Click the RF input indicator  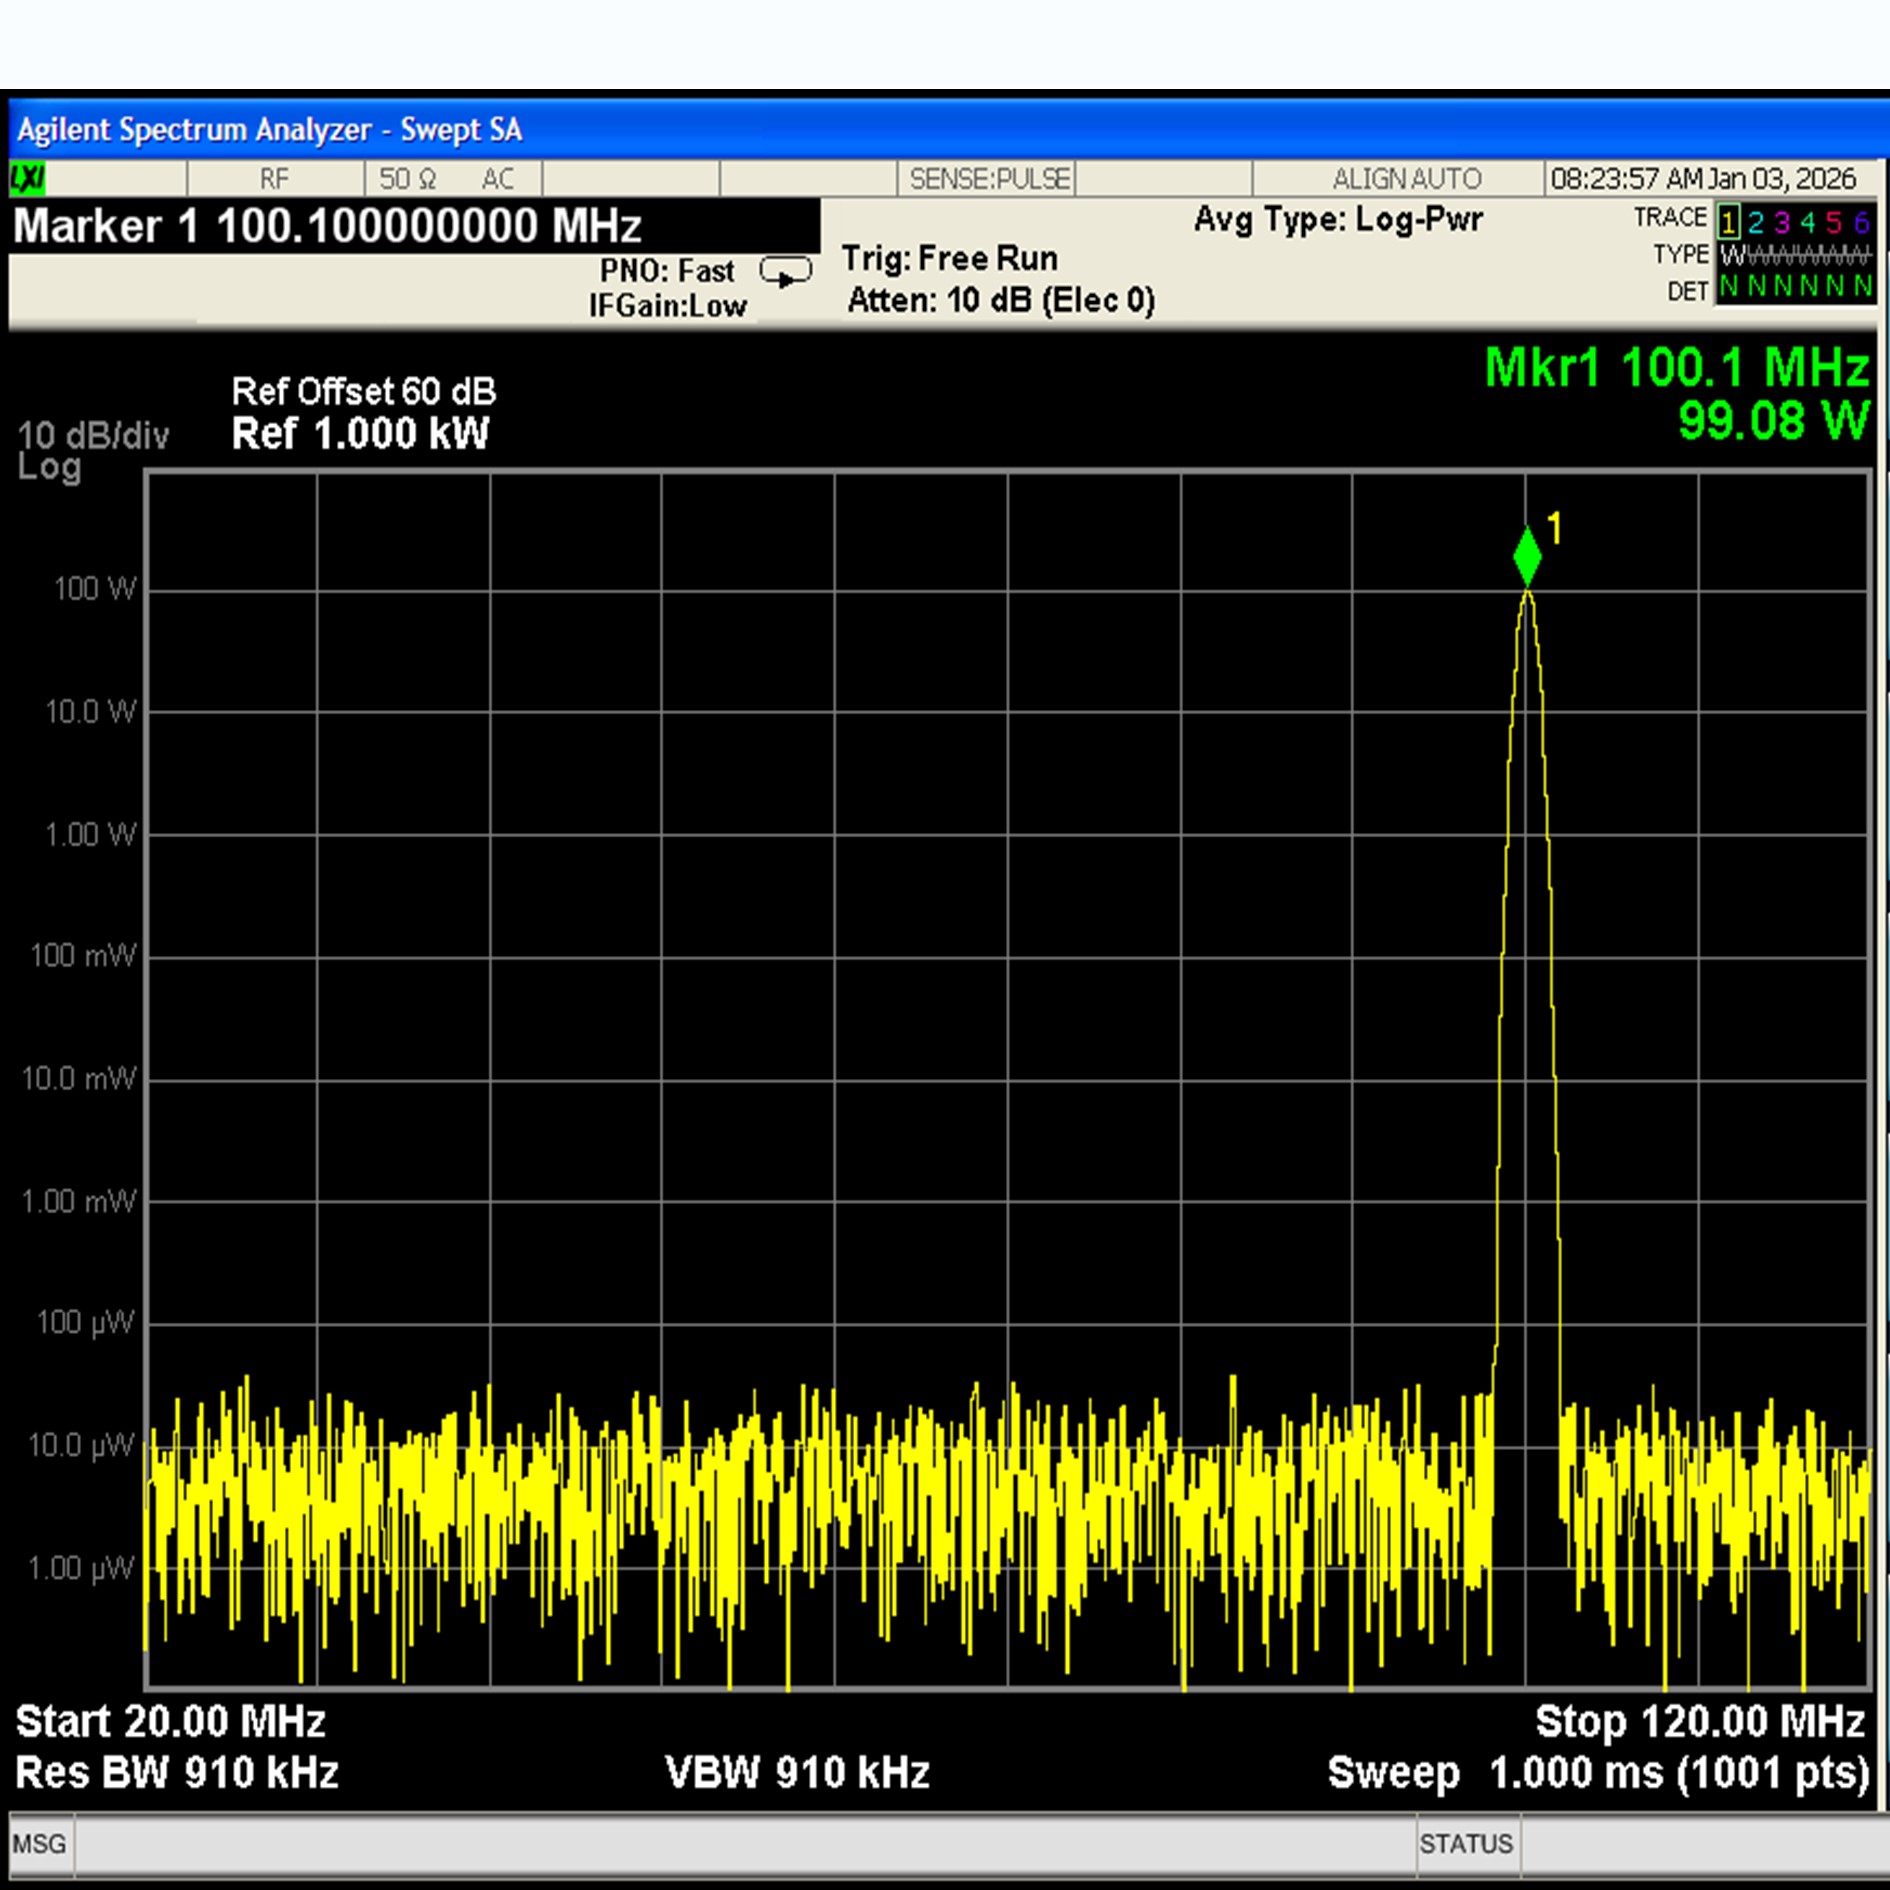pyautogui.click(x=274, y=179)
